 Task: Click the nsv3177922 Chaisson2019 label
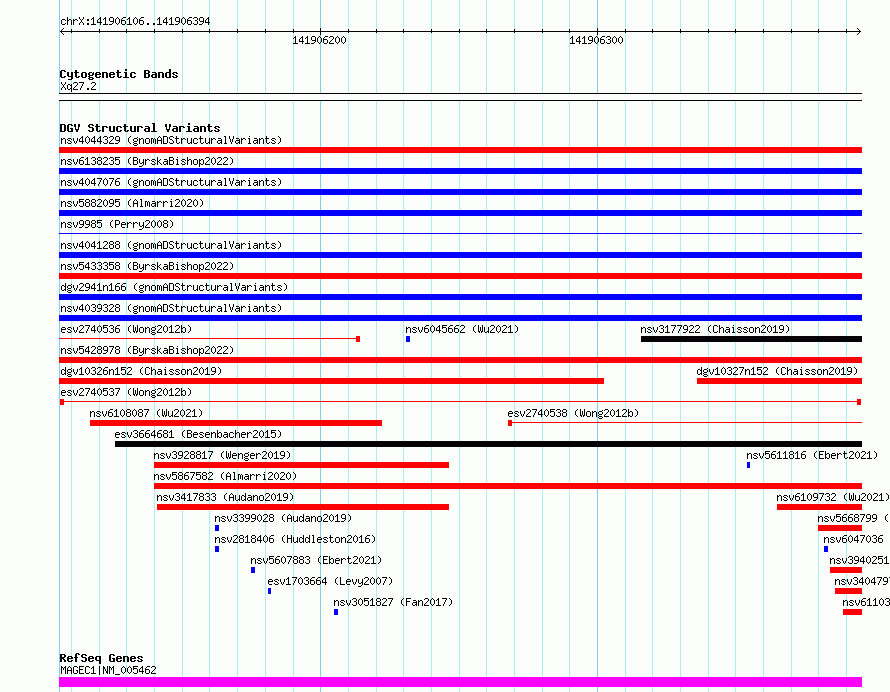point(715,329)
